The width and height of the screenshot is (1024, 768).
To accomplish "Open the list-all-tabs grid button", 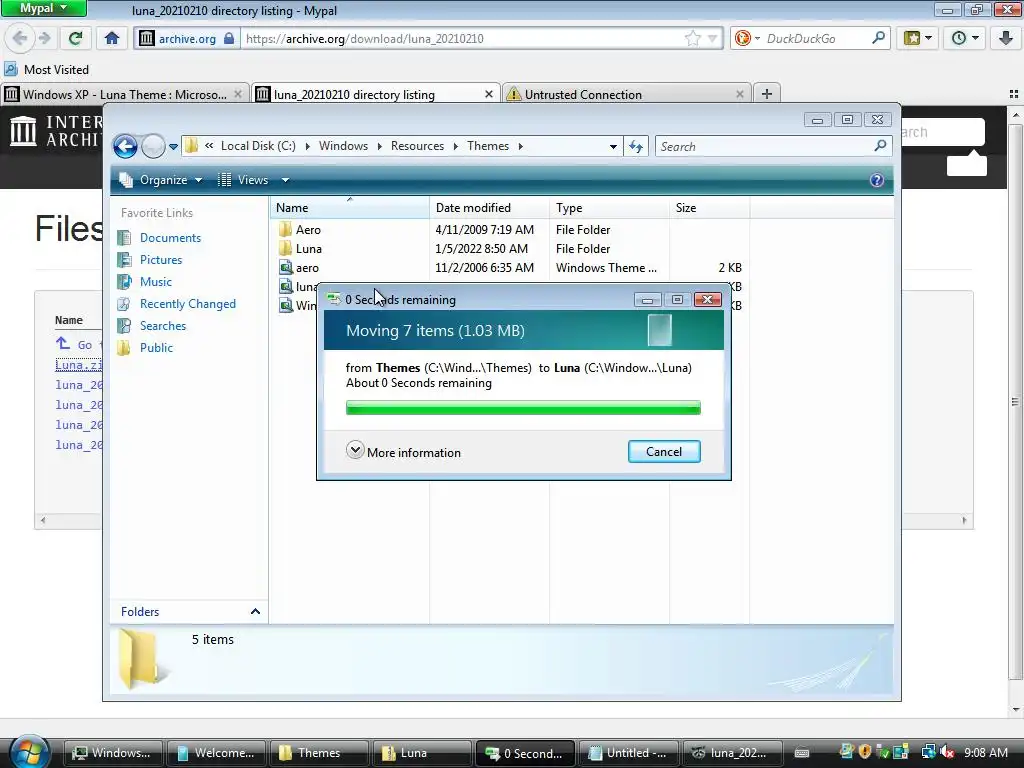I will point(1014,94).
